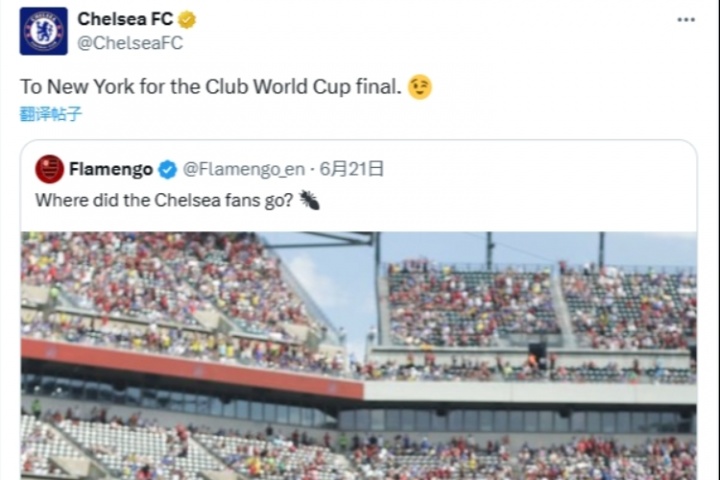Open the three-dot more options menu
The image size is (720, 480).
(685, 20)
